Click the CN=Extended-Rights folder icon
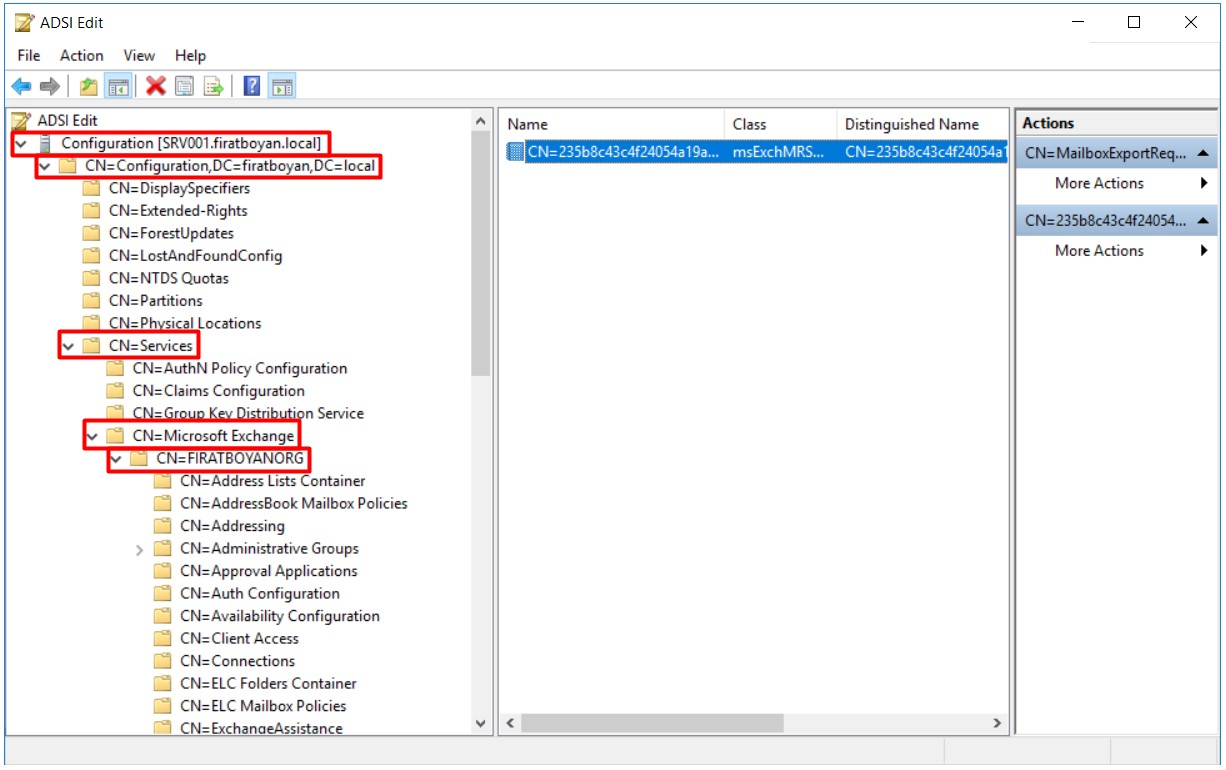This screenshot has height=770, width=1226. tap(92, 211)
